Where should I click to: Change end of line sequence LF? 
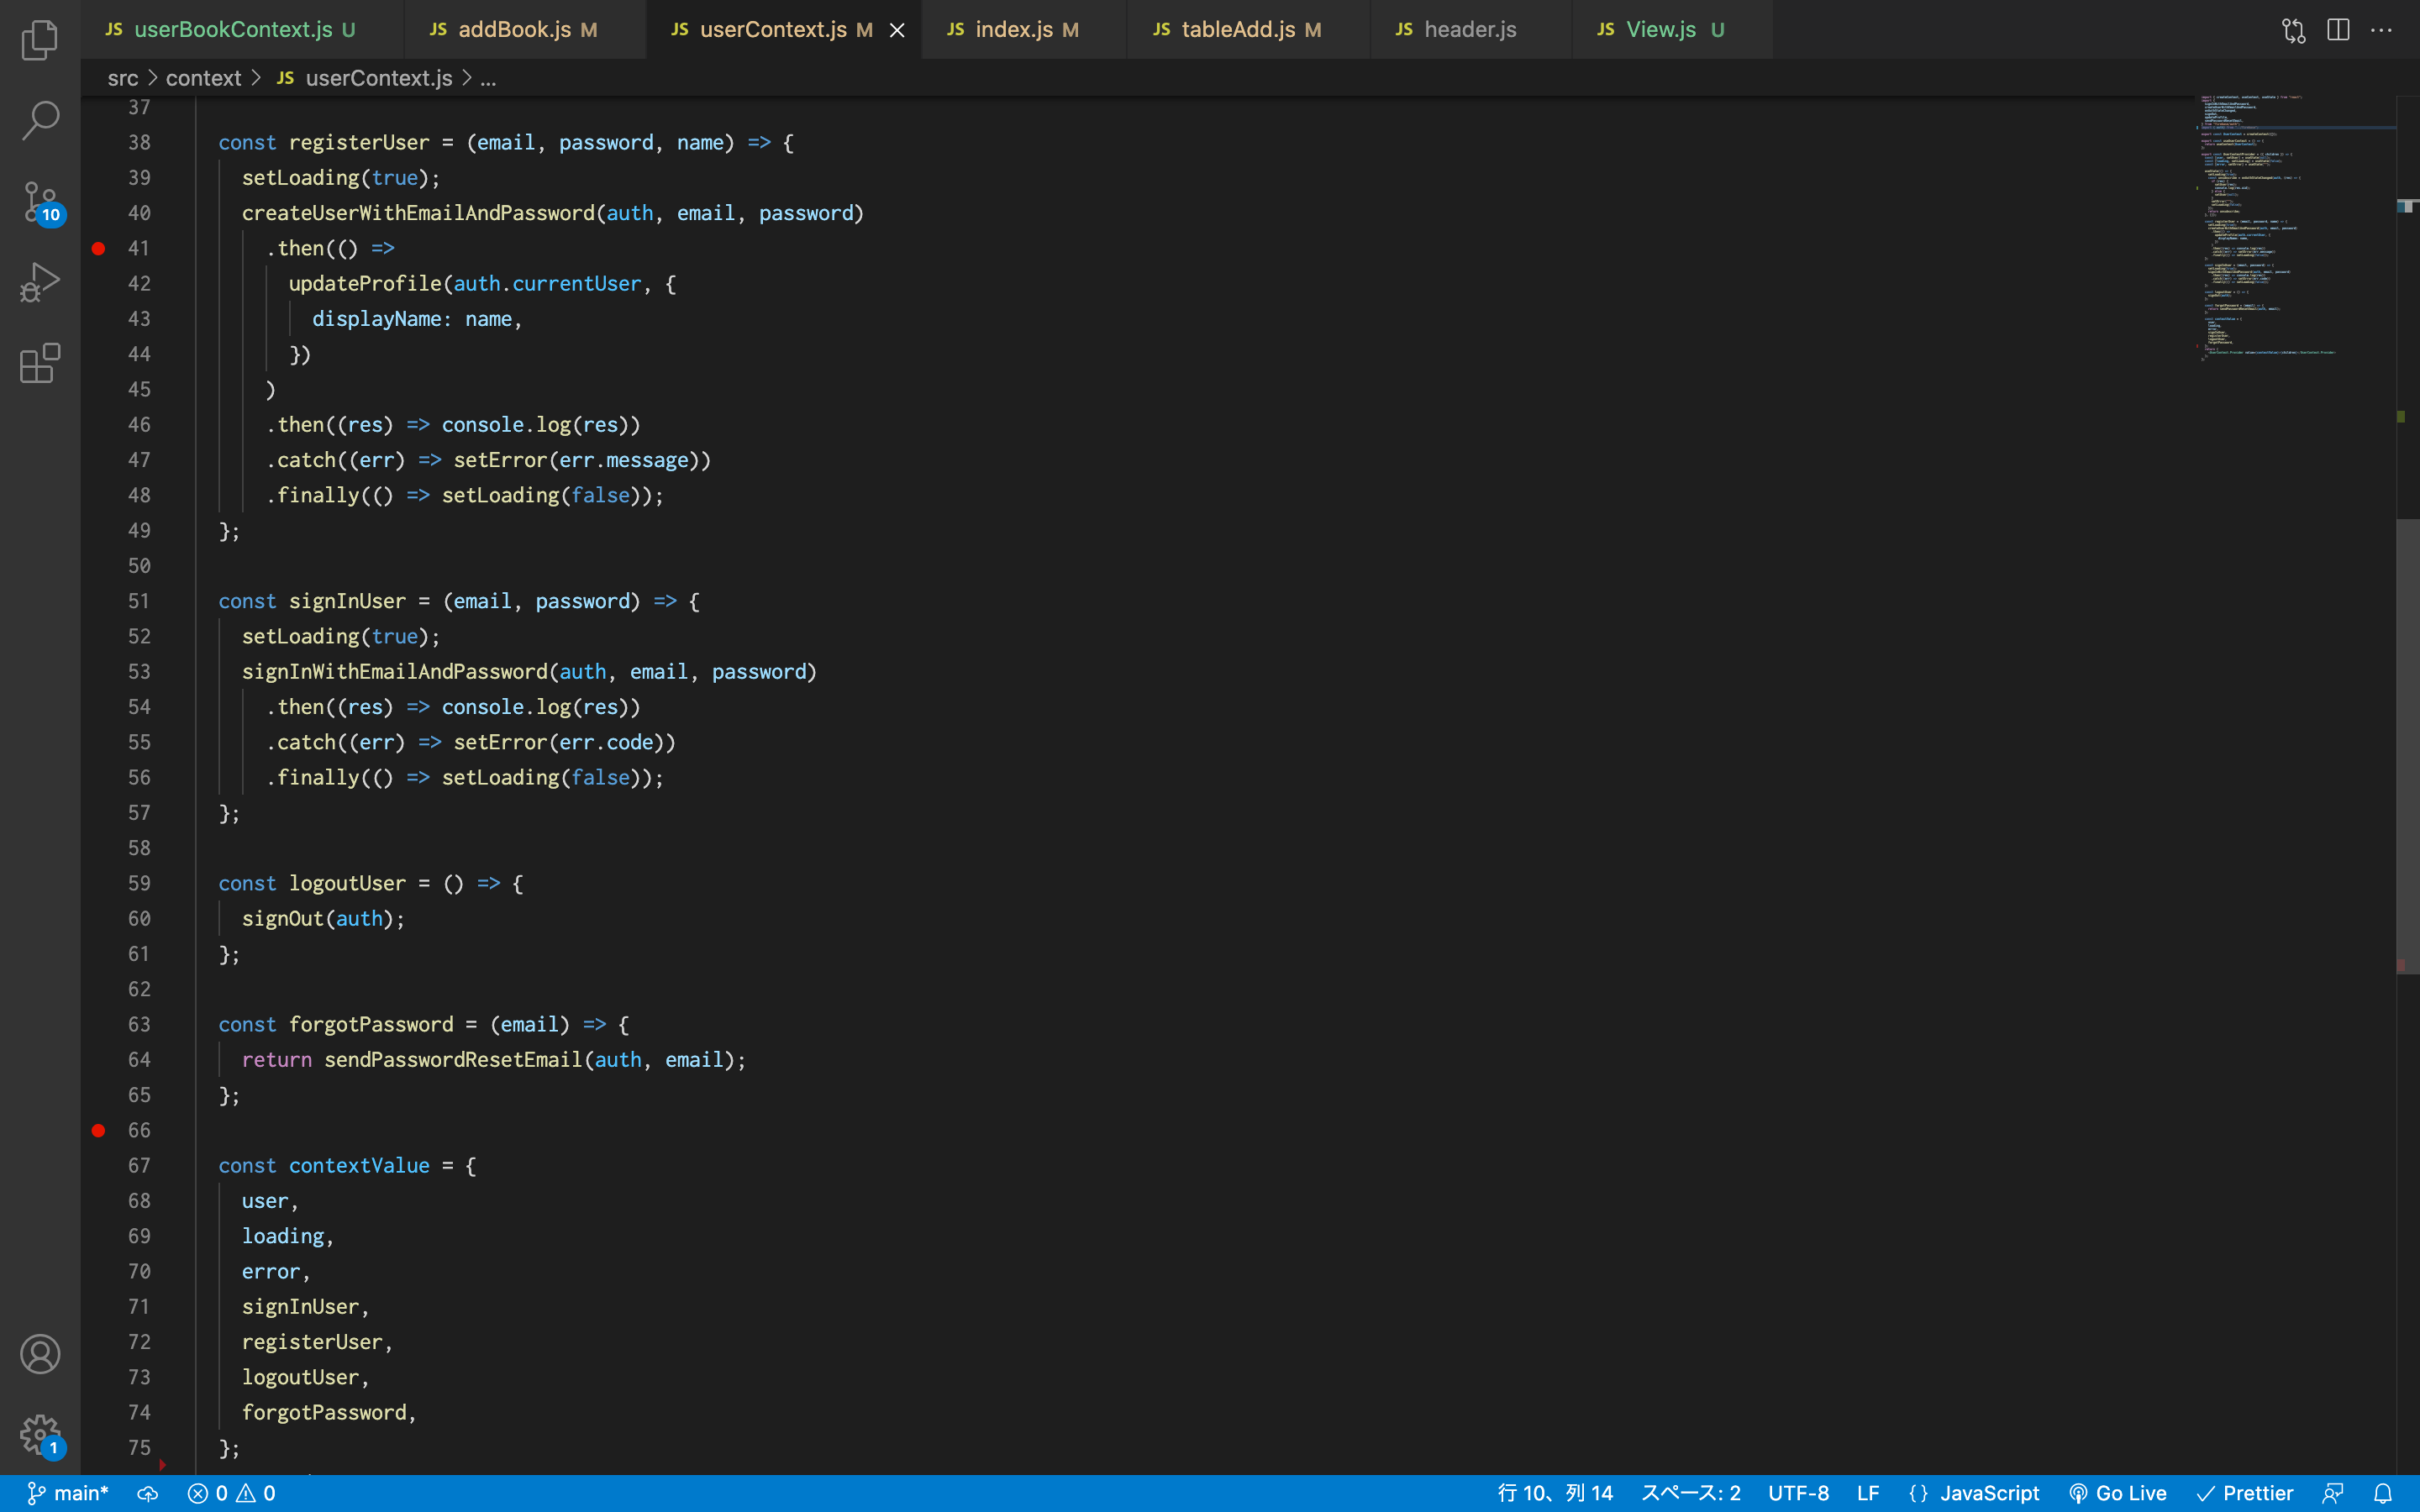coord(1867,1493)
